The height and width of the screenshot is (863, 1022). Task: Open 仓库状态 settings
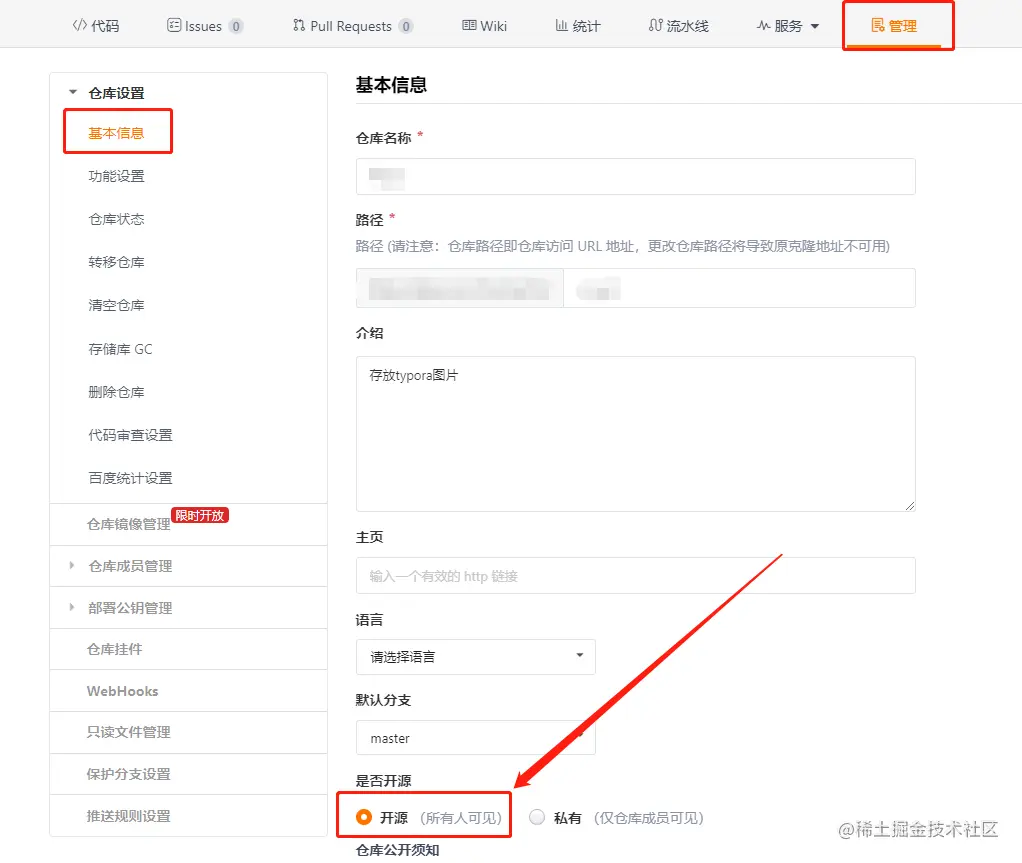(116, 219)
